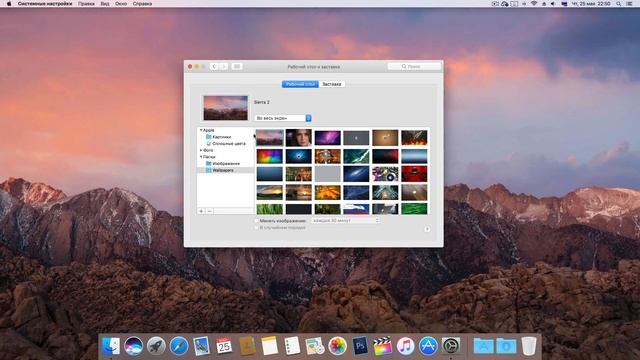Choose the green grass wallpaper thumbnail

269,209
